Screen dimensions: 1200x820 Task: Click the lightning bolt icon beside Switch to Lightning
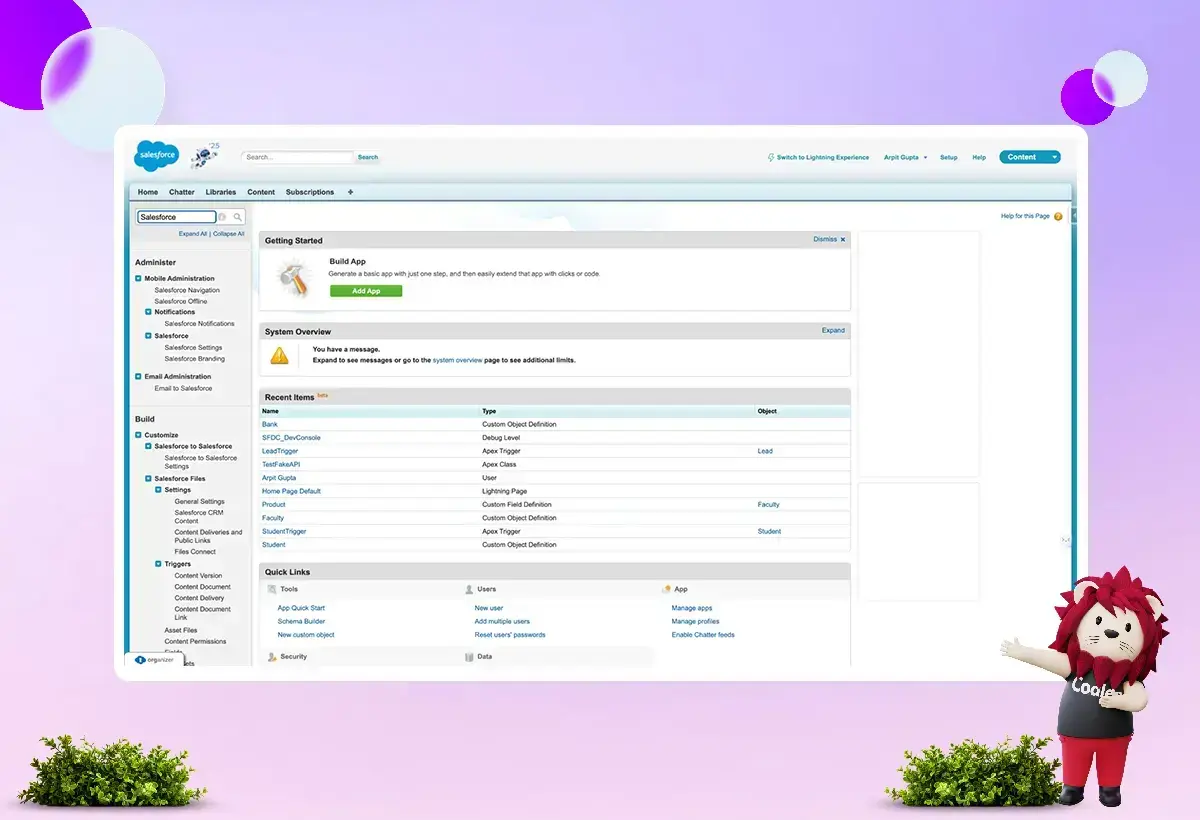click(771, 157)
